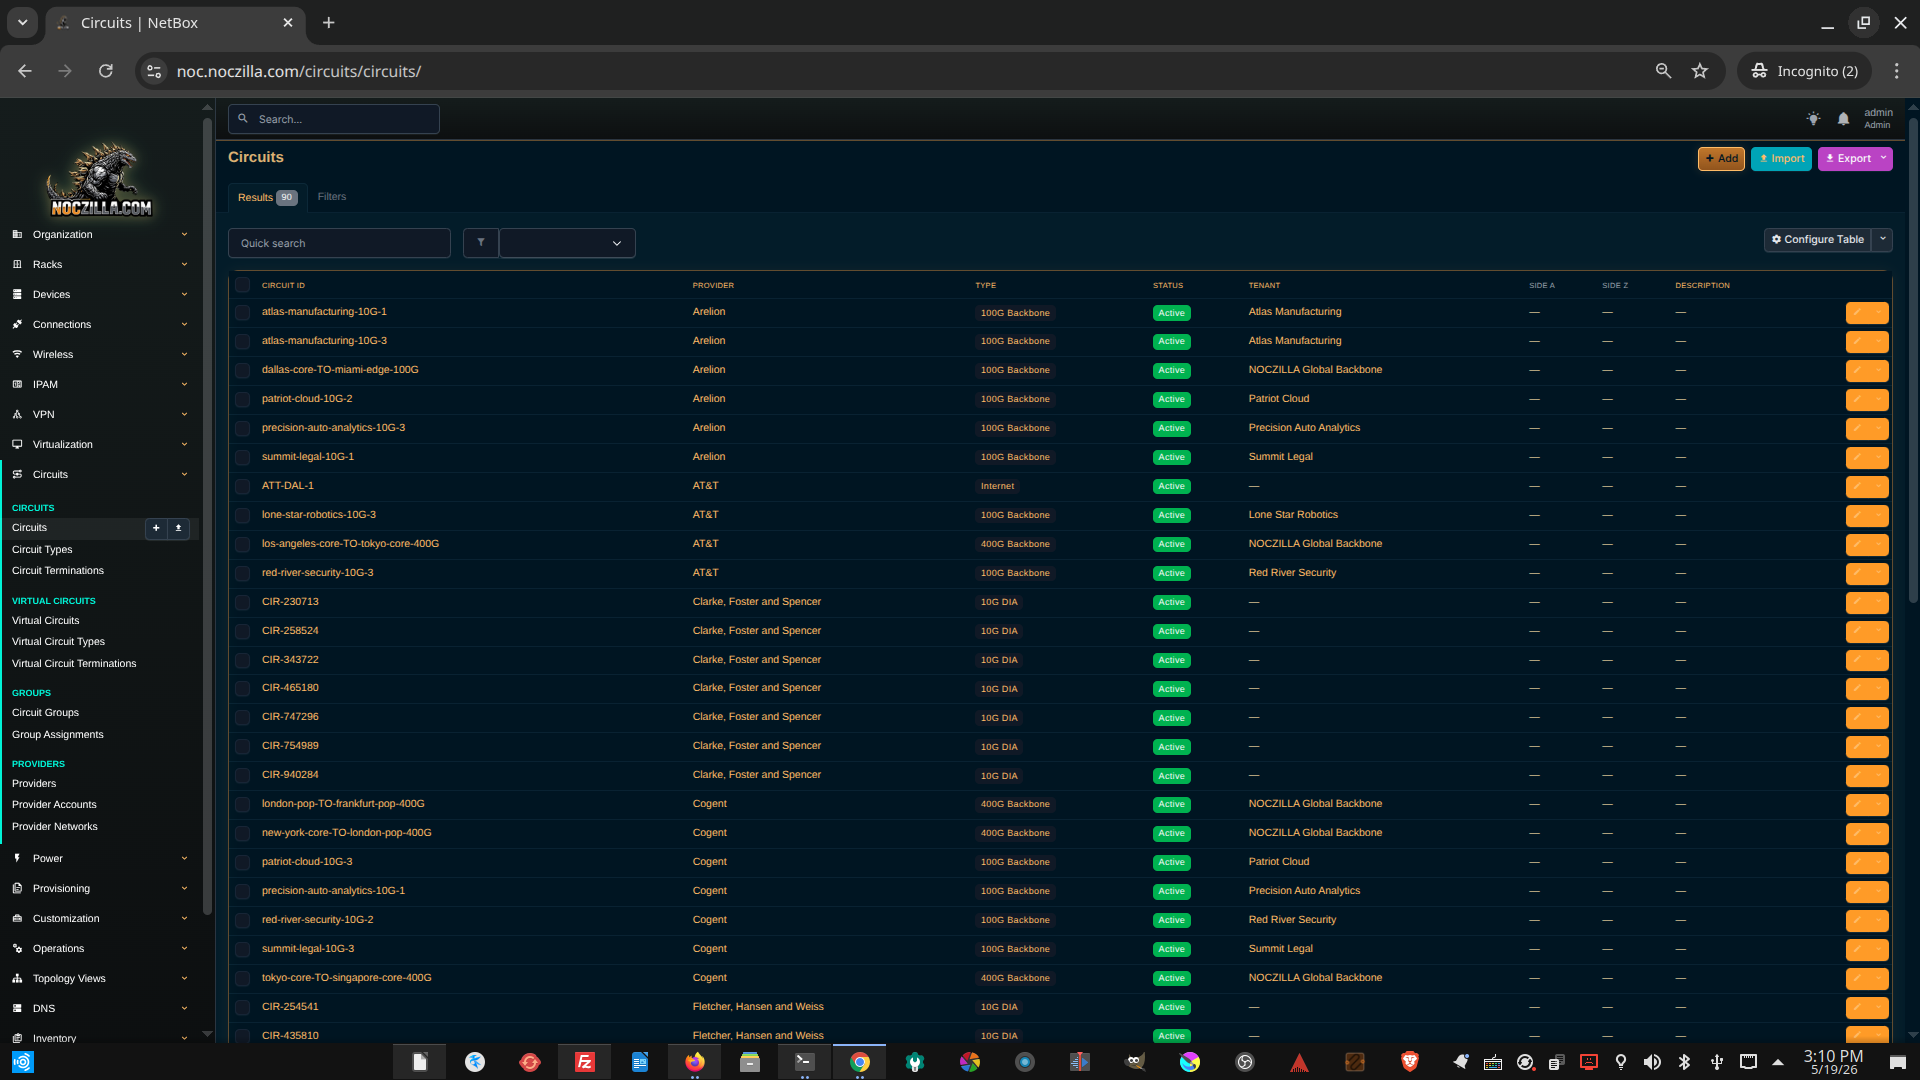This screenshot has height=1080, width=1920.
Task: Open Brave browser from the taskbar
Action: coord(1410,1062)
